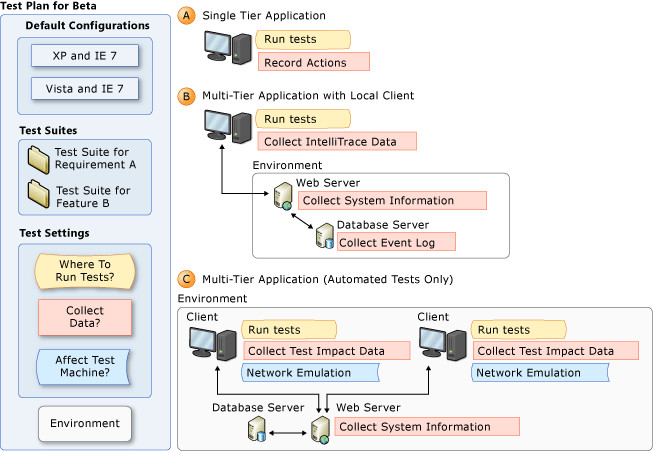The height and width of the screenshot is (452, 653).
Task: Click the XP and IE 7 configuration box
Action: (x=84, y=55)
